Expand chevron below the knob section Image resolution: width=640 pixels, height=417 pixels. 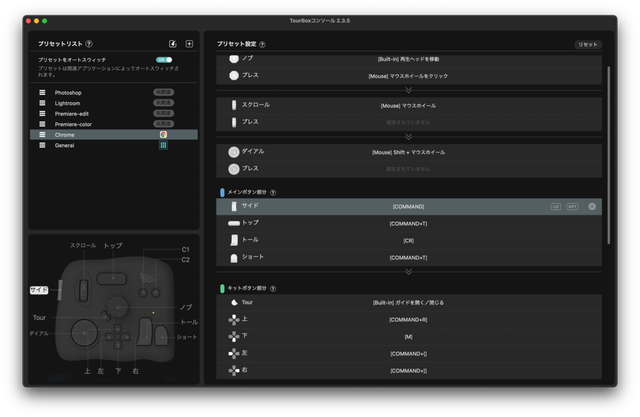click(409, 90)
